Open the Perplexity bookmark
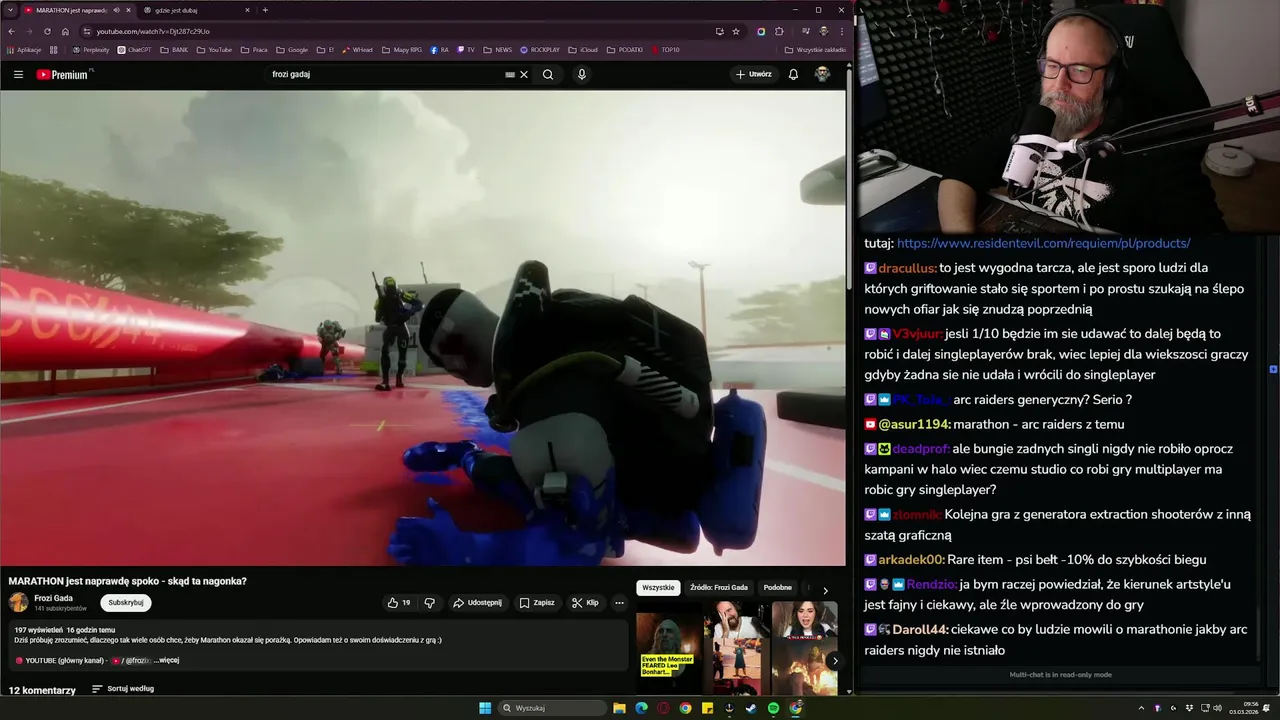 click(x=91, y=49)
